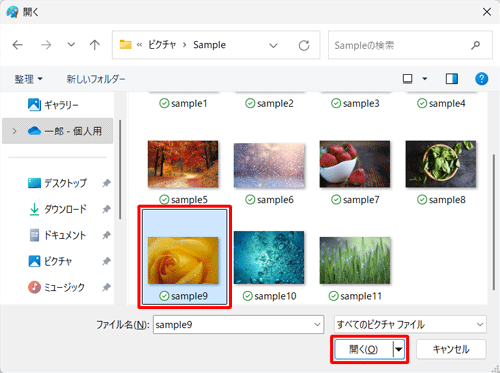Toggle the preview pane icon
Viewport: 500px width, 373px height.
point(452,79)
